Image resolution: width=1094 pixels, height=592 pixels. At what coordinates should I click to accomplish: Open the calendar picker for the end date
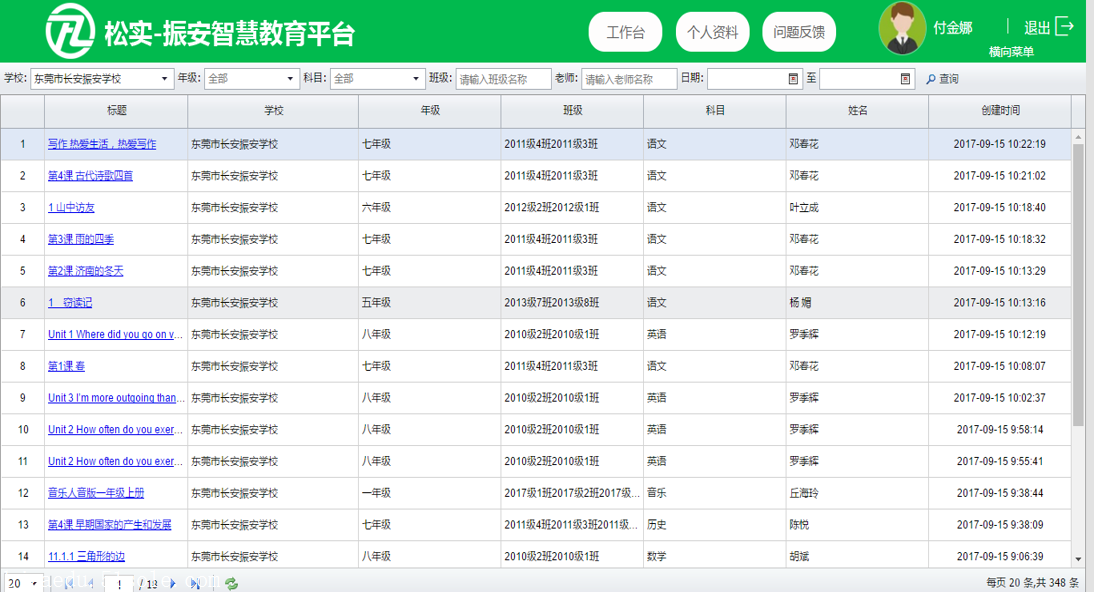pyautogui.click(x=903, y=77)
